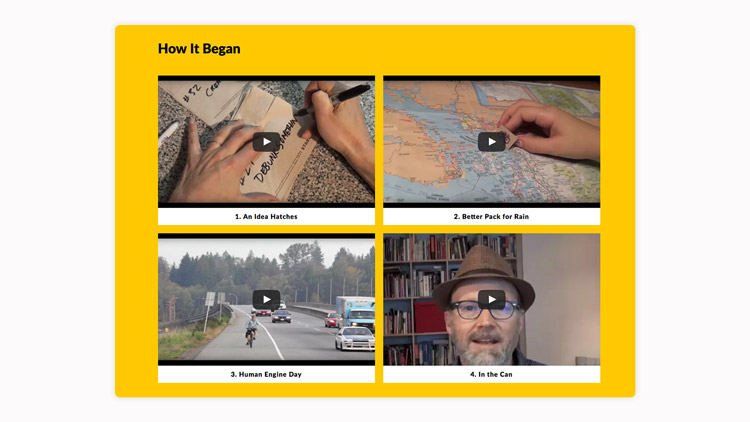Play the Better Pack for Rain video
The height and width of the screenshot is (422, 750).
click(491, 142)
